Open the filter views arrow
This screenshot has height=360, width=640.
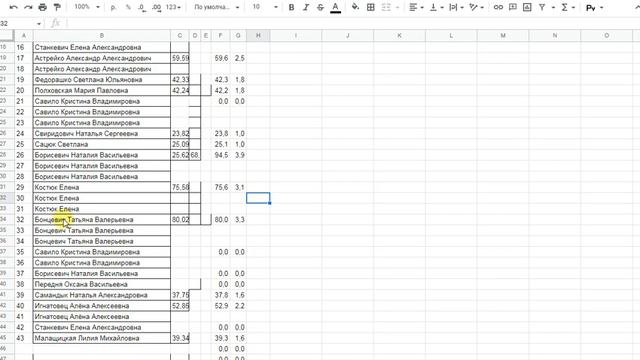point(553,7)
